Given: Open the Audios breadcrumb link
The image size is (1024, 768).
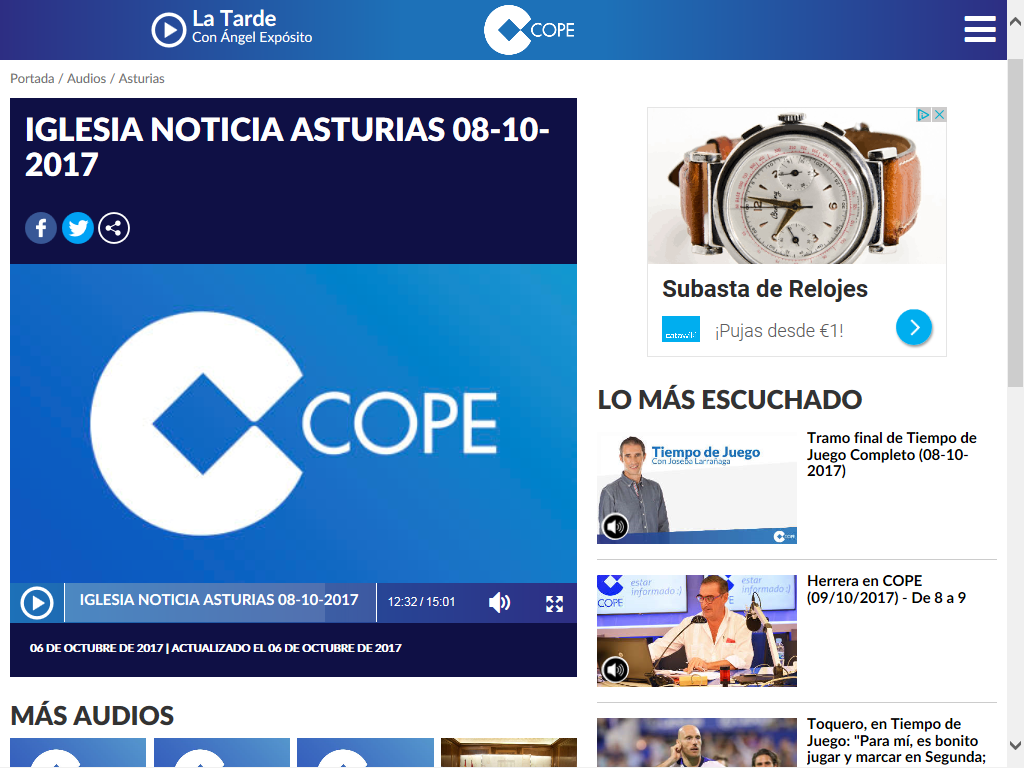Looking at the screenshot, I should 86,78.
